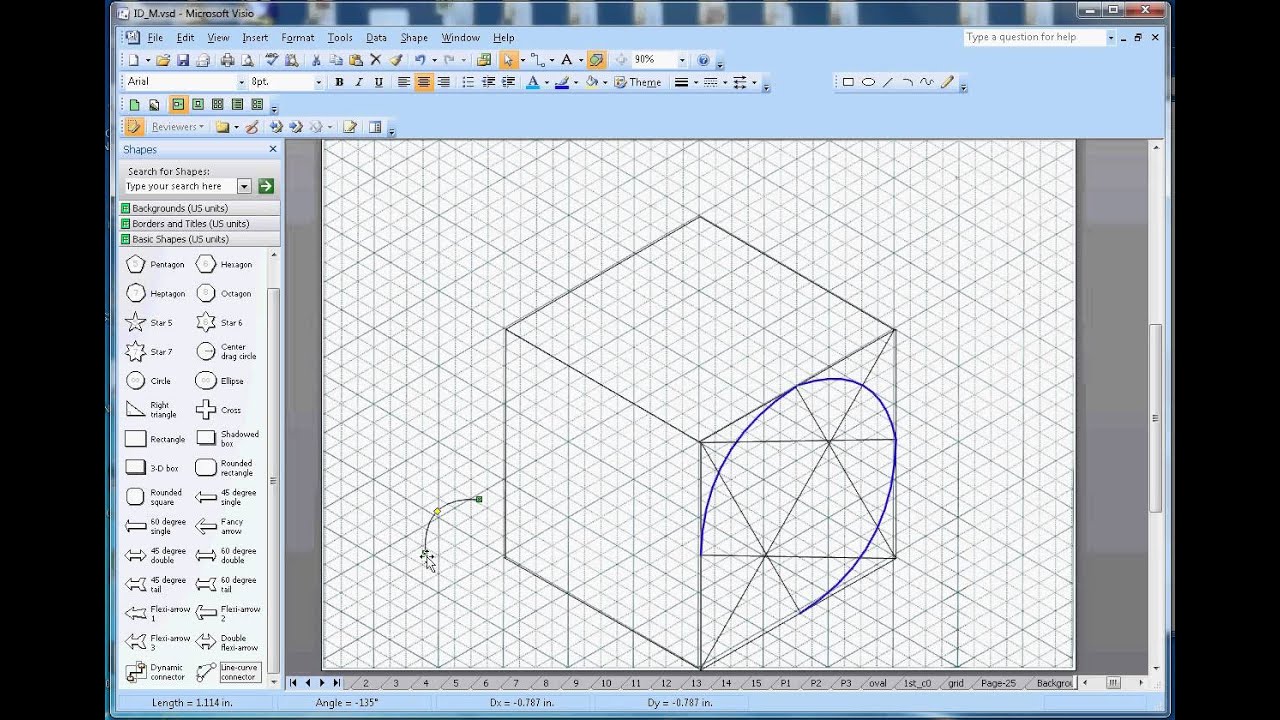Open Basic Shapes (US units) stencil
The height and width of the screenshot is (720, 1280).
pos(199,239)
